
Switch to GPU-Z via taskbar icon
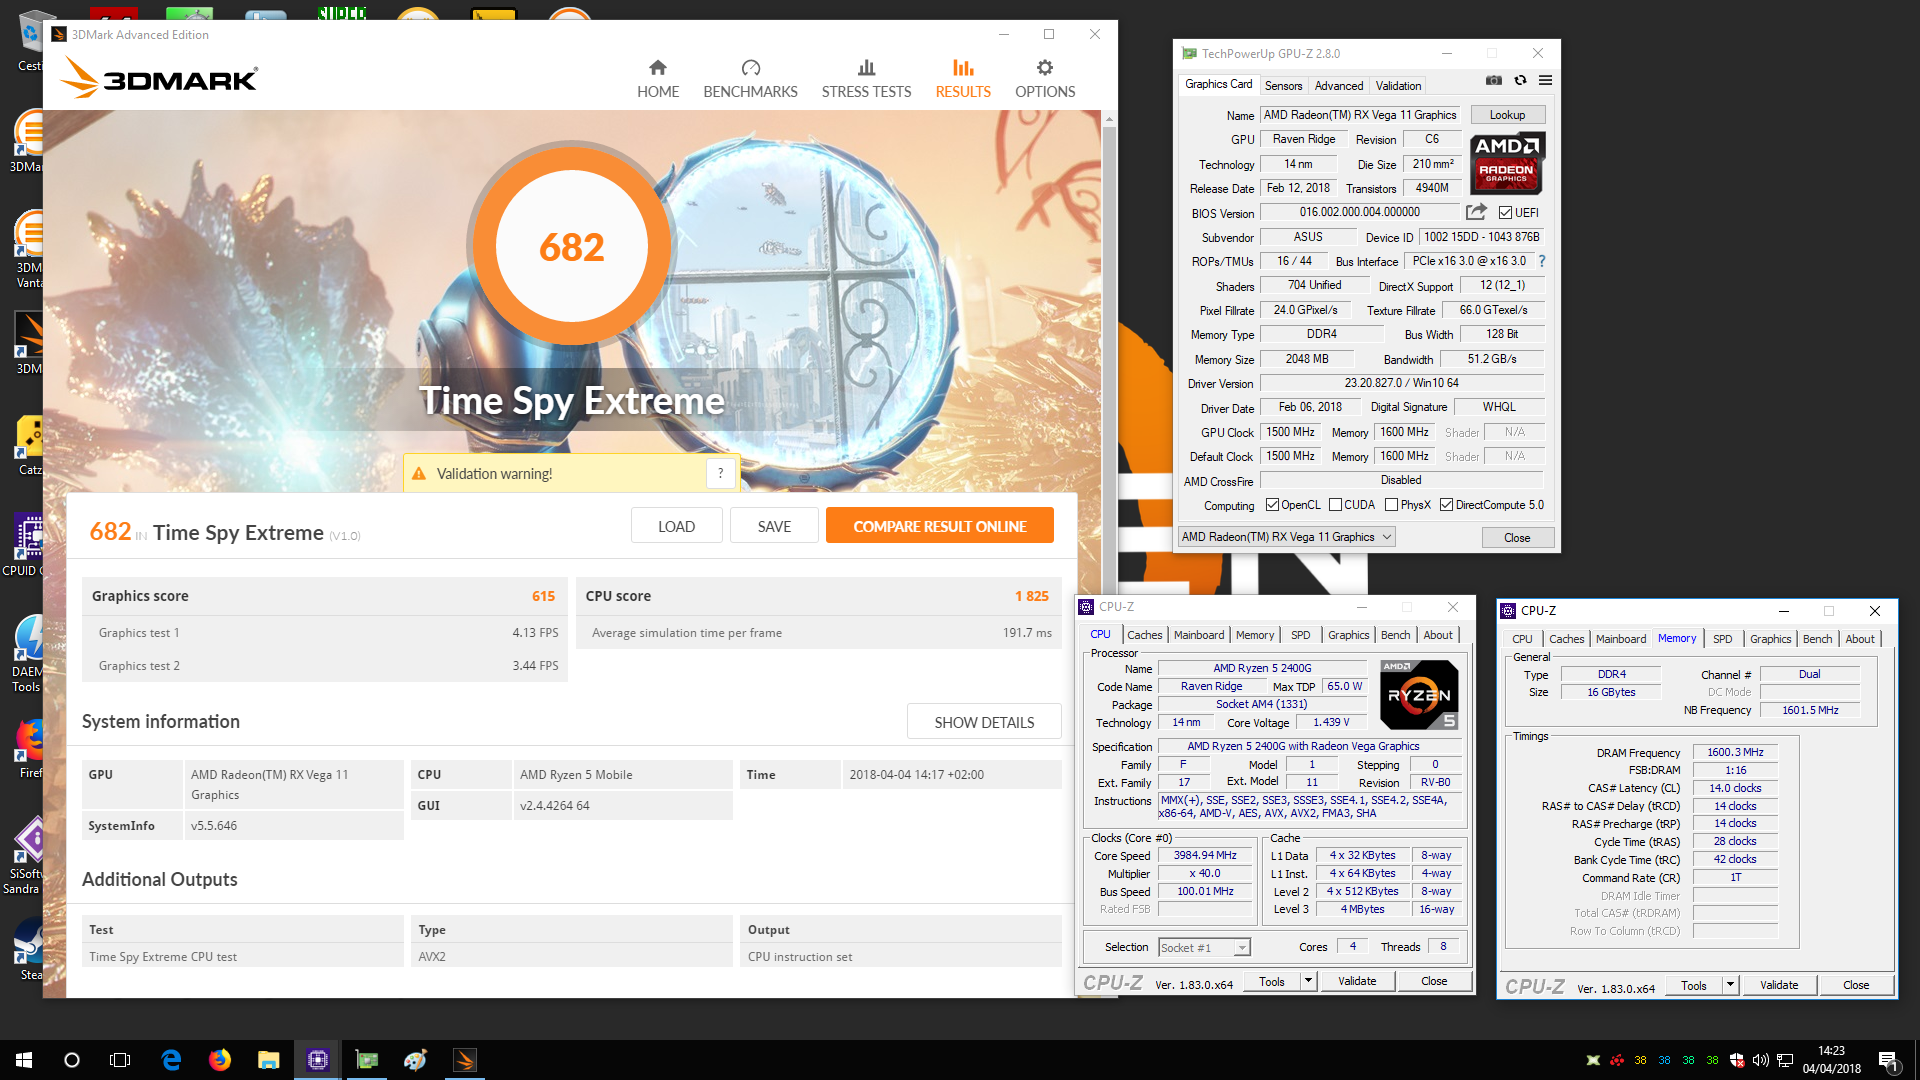click(367, 1060)
